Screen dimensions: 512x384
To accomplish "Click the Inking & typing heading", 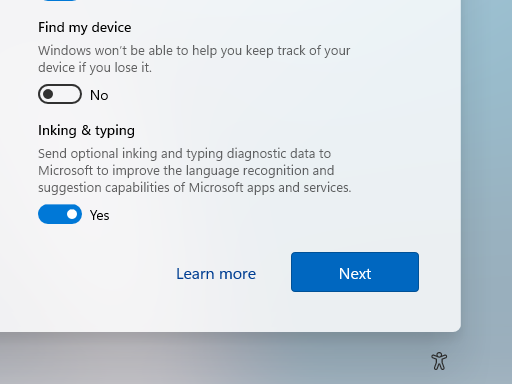I will click(x=86, y=131).
